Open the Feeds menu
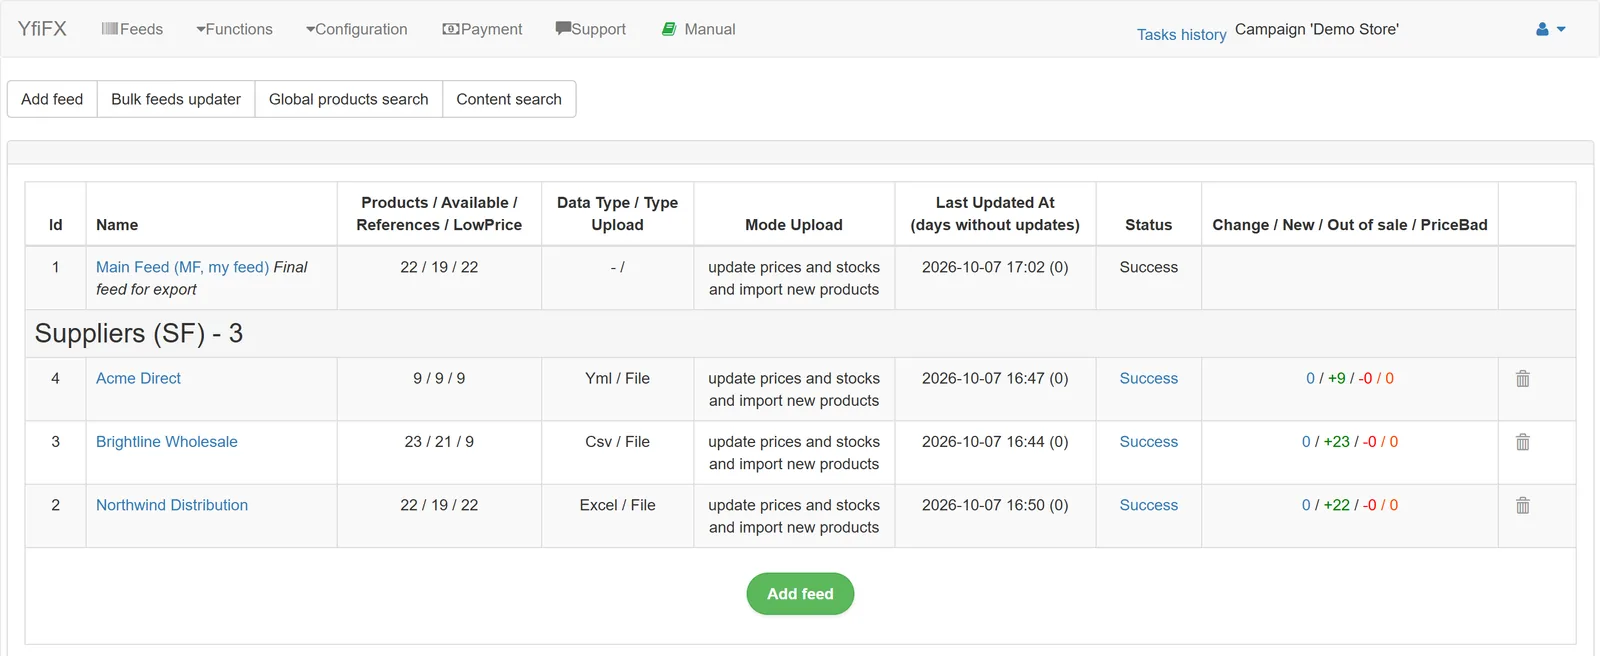Viewport: 1600px width, 656px height. (132, 29)
